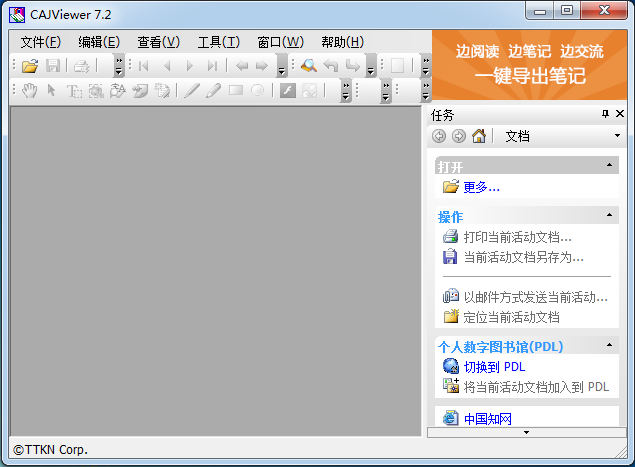Image resolution: width=635 pixels, height=467 pixels.
Task: Click the task pane scroll-down arrow
Action: click(526, 432)
